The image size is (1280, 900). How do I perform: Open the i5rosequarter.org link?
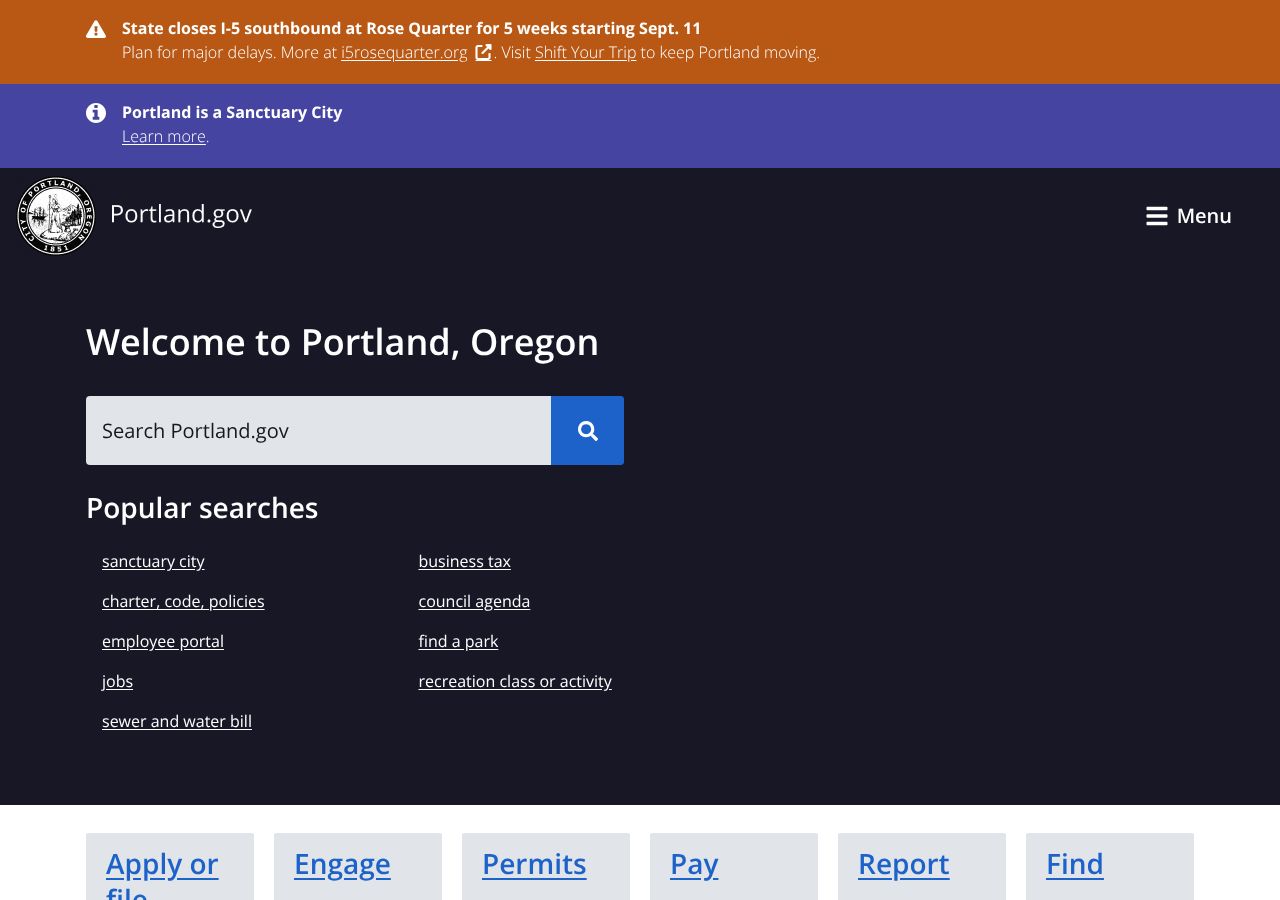click(x=404, y=52)
